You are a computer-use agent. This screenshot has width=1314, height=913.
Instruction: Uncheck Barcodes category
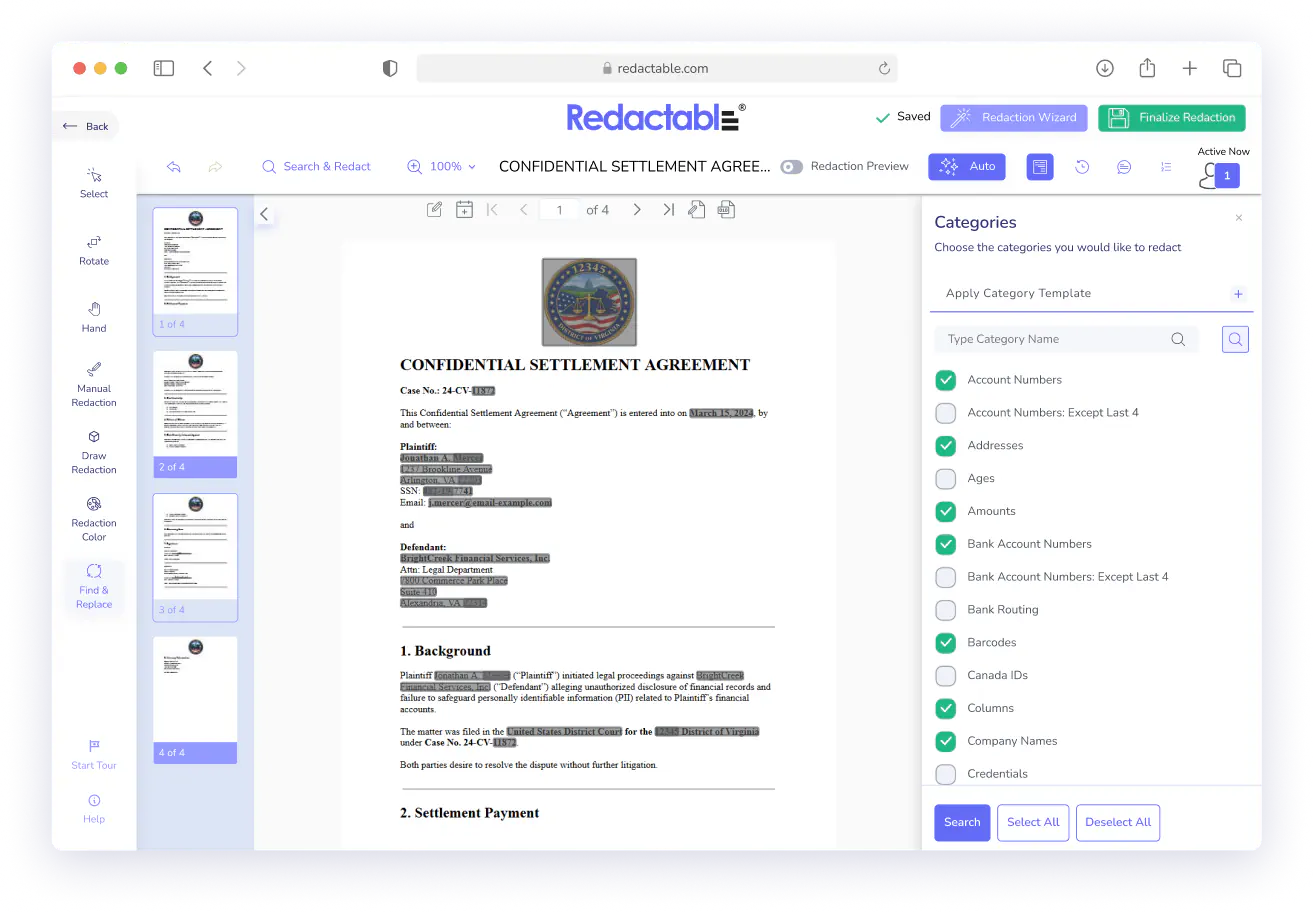(x=945, y=643)
